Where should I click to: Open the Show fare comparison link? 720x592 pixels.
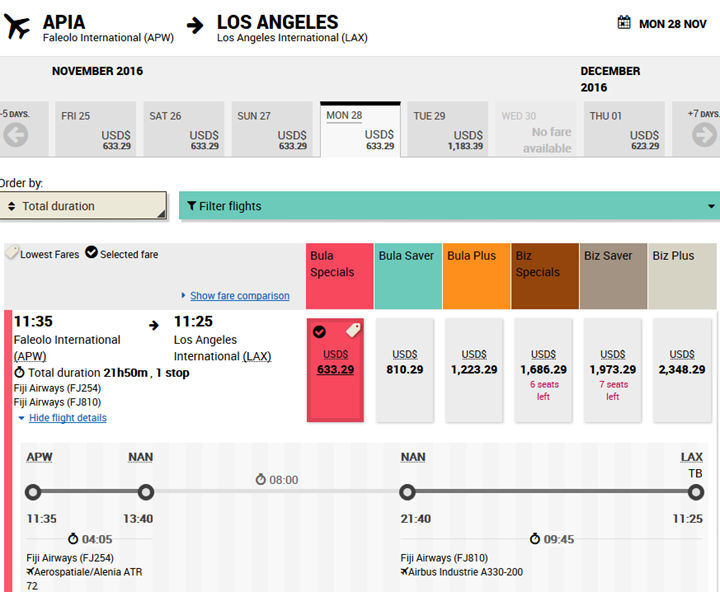click(239, 296)
